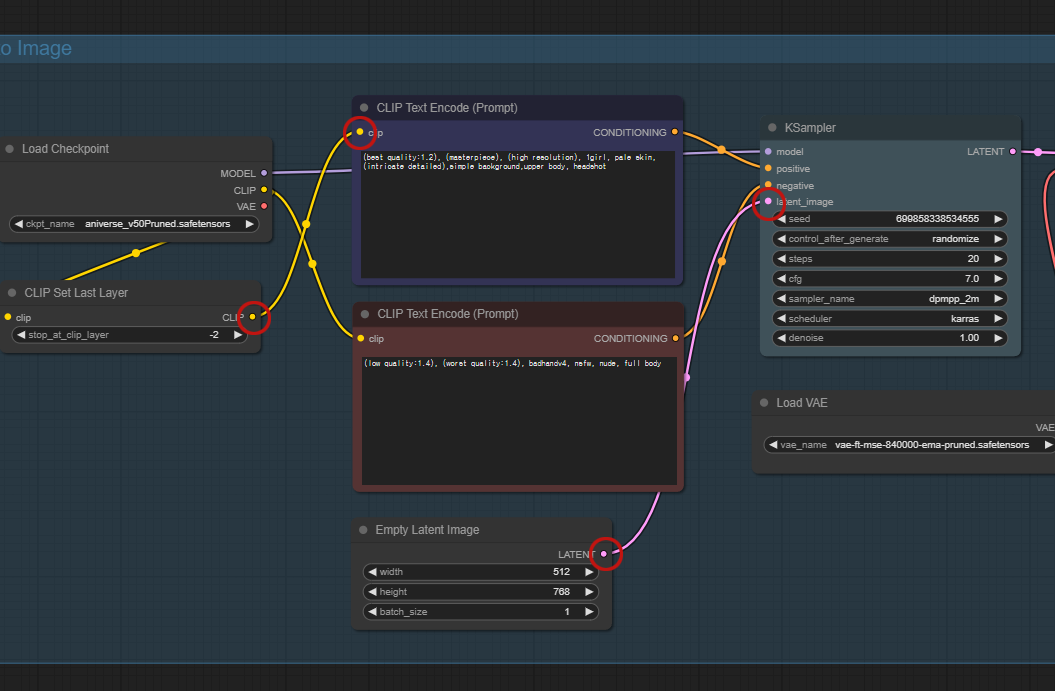Select next checkpoint with ckpt_name right arrow
Screen dimensions: 1055x691
coord(250,224)
